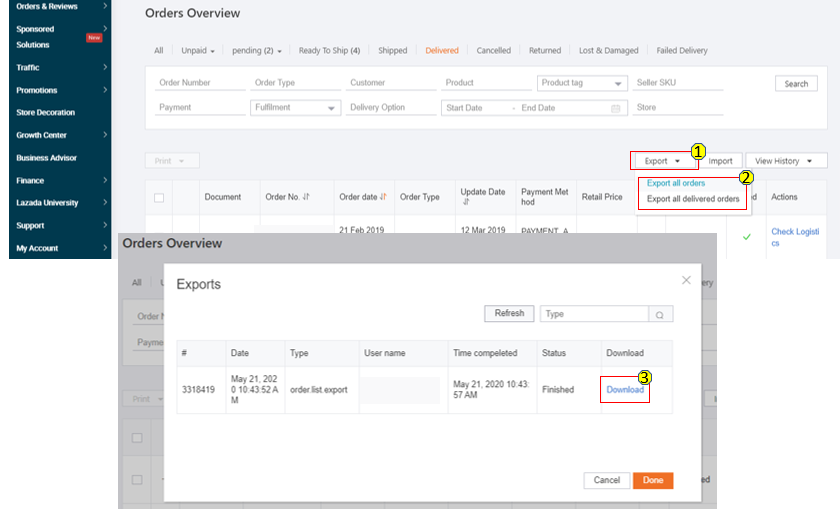Image resolution: width=840 pixels, height=510 pixels.
Task: Switch to Ready To Ship (4) tab
Action: tap(329, 50)
